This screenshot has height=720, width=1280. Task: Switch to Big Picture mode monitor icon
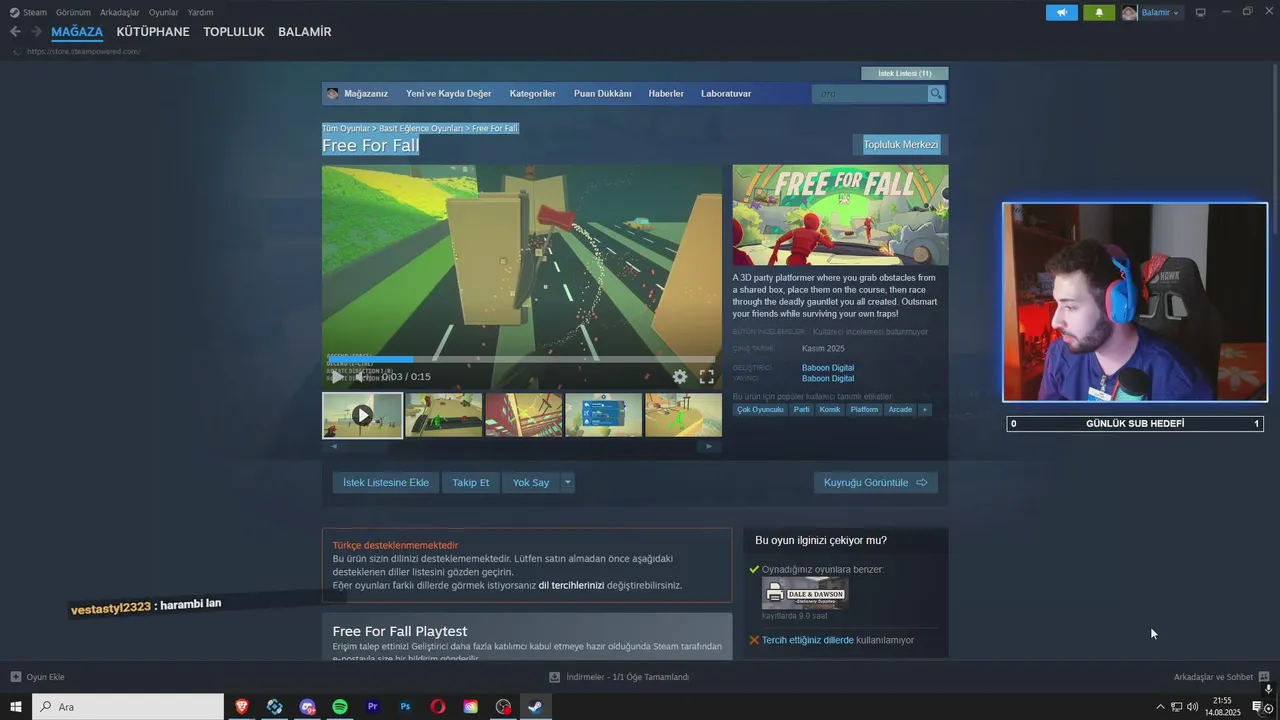1201,12
